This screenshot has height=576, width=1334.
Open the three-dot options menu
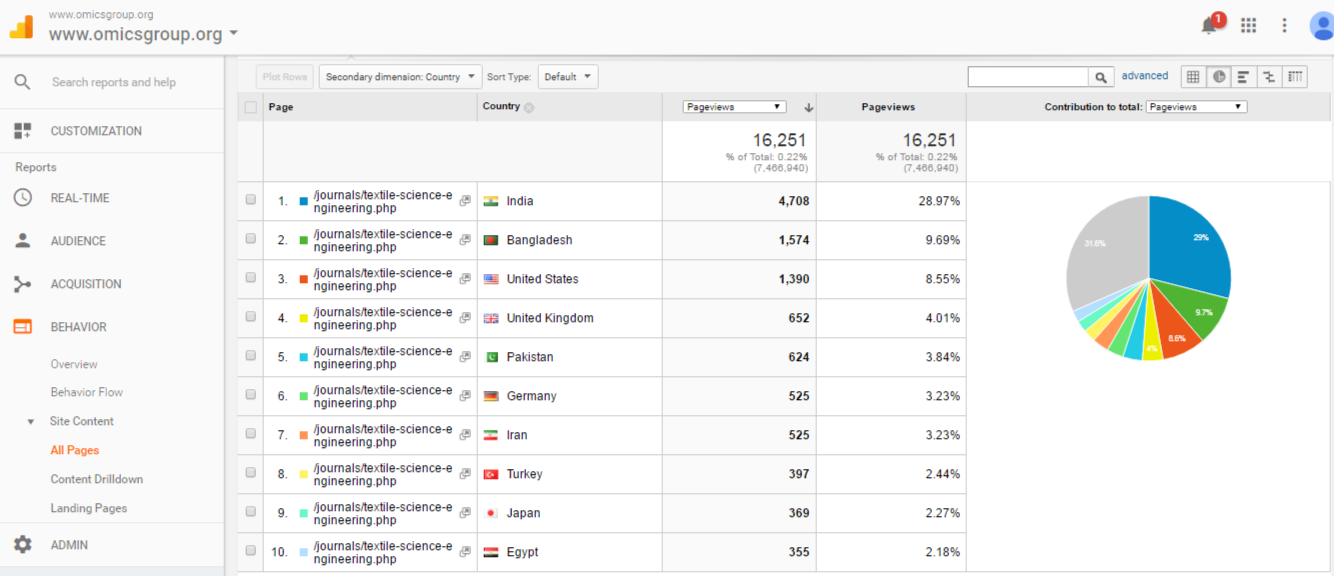pos(1285,26)
